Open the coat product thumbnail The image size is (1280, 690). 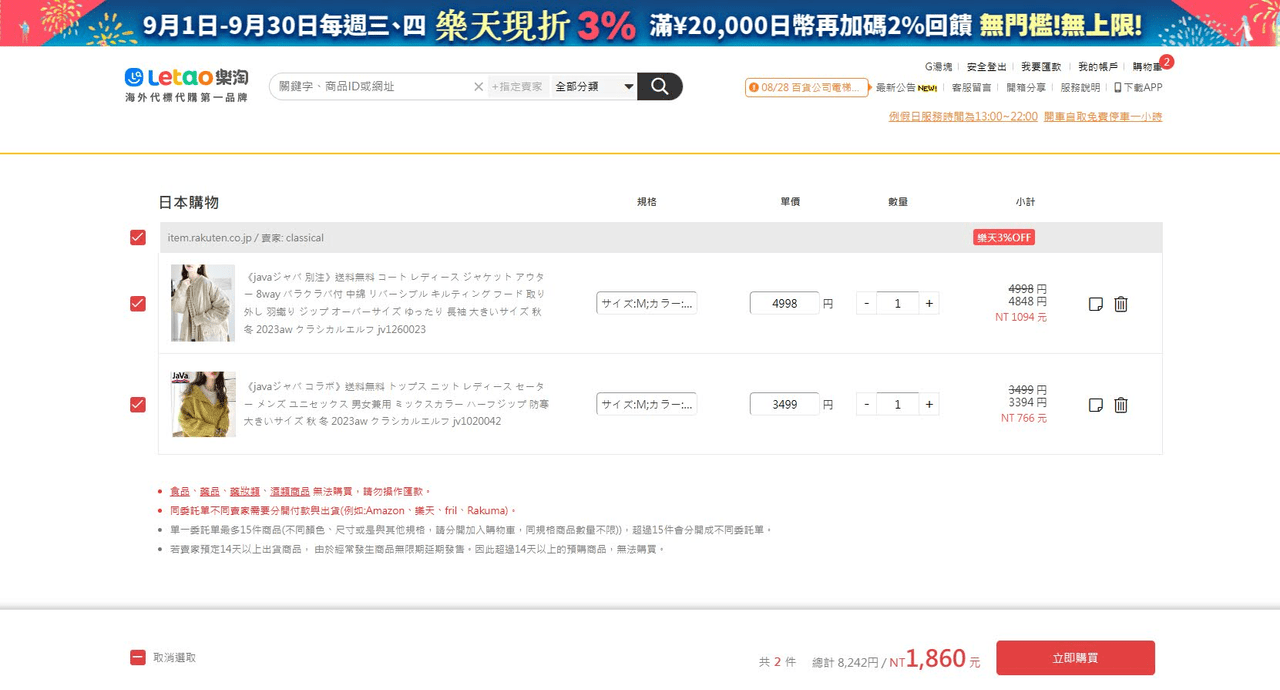(x=203, y=303)
